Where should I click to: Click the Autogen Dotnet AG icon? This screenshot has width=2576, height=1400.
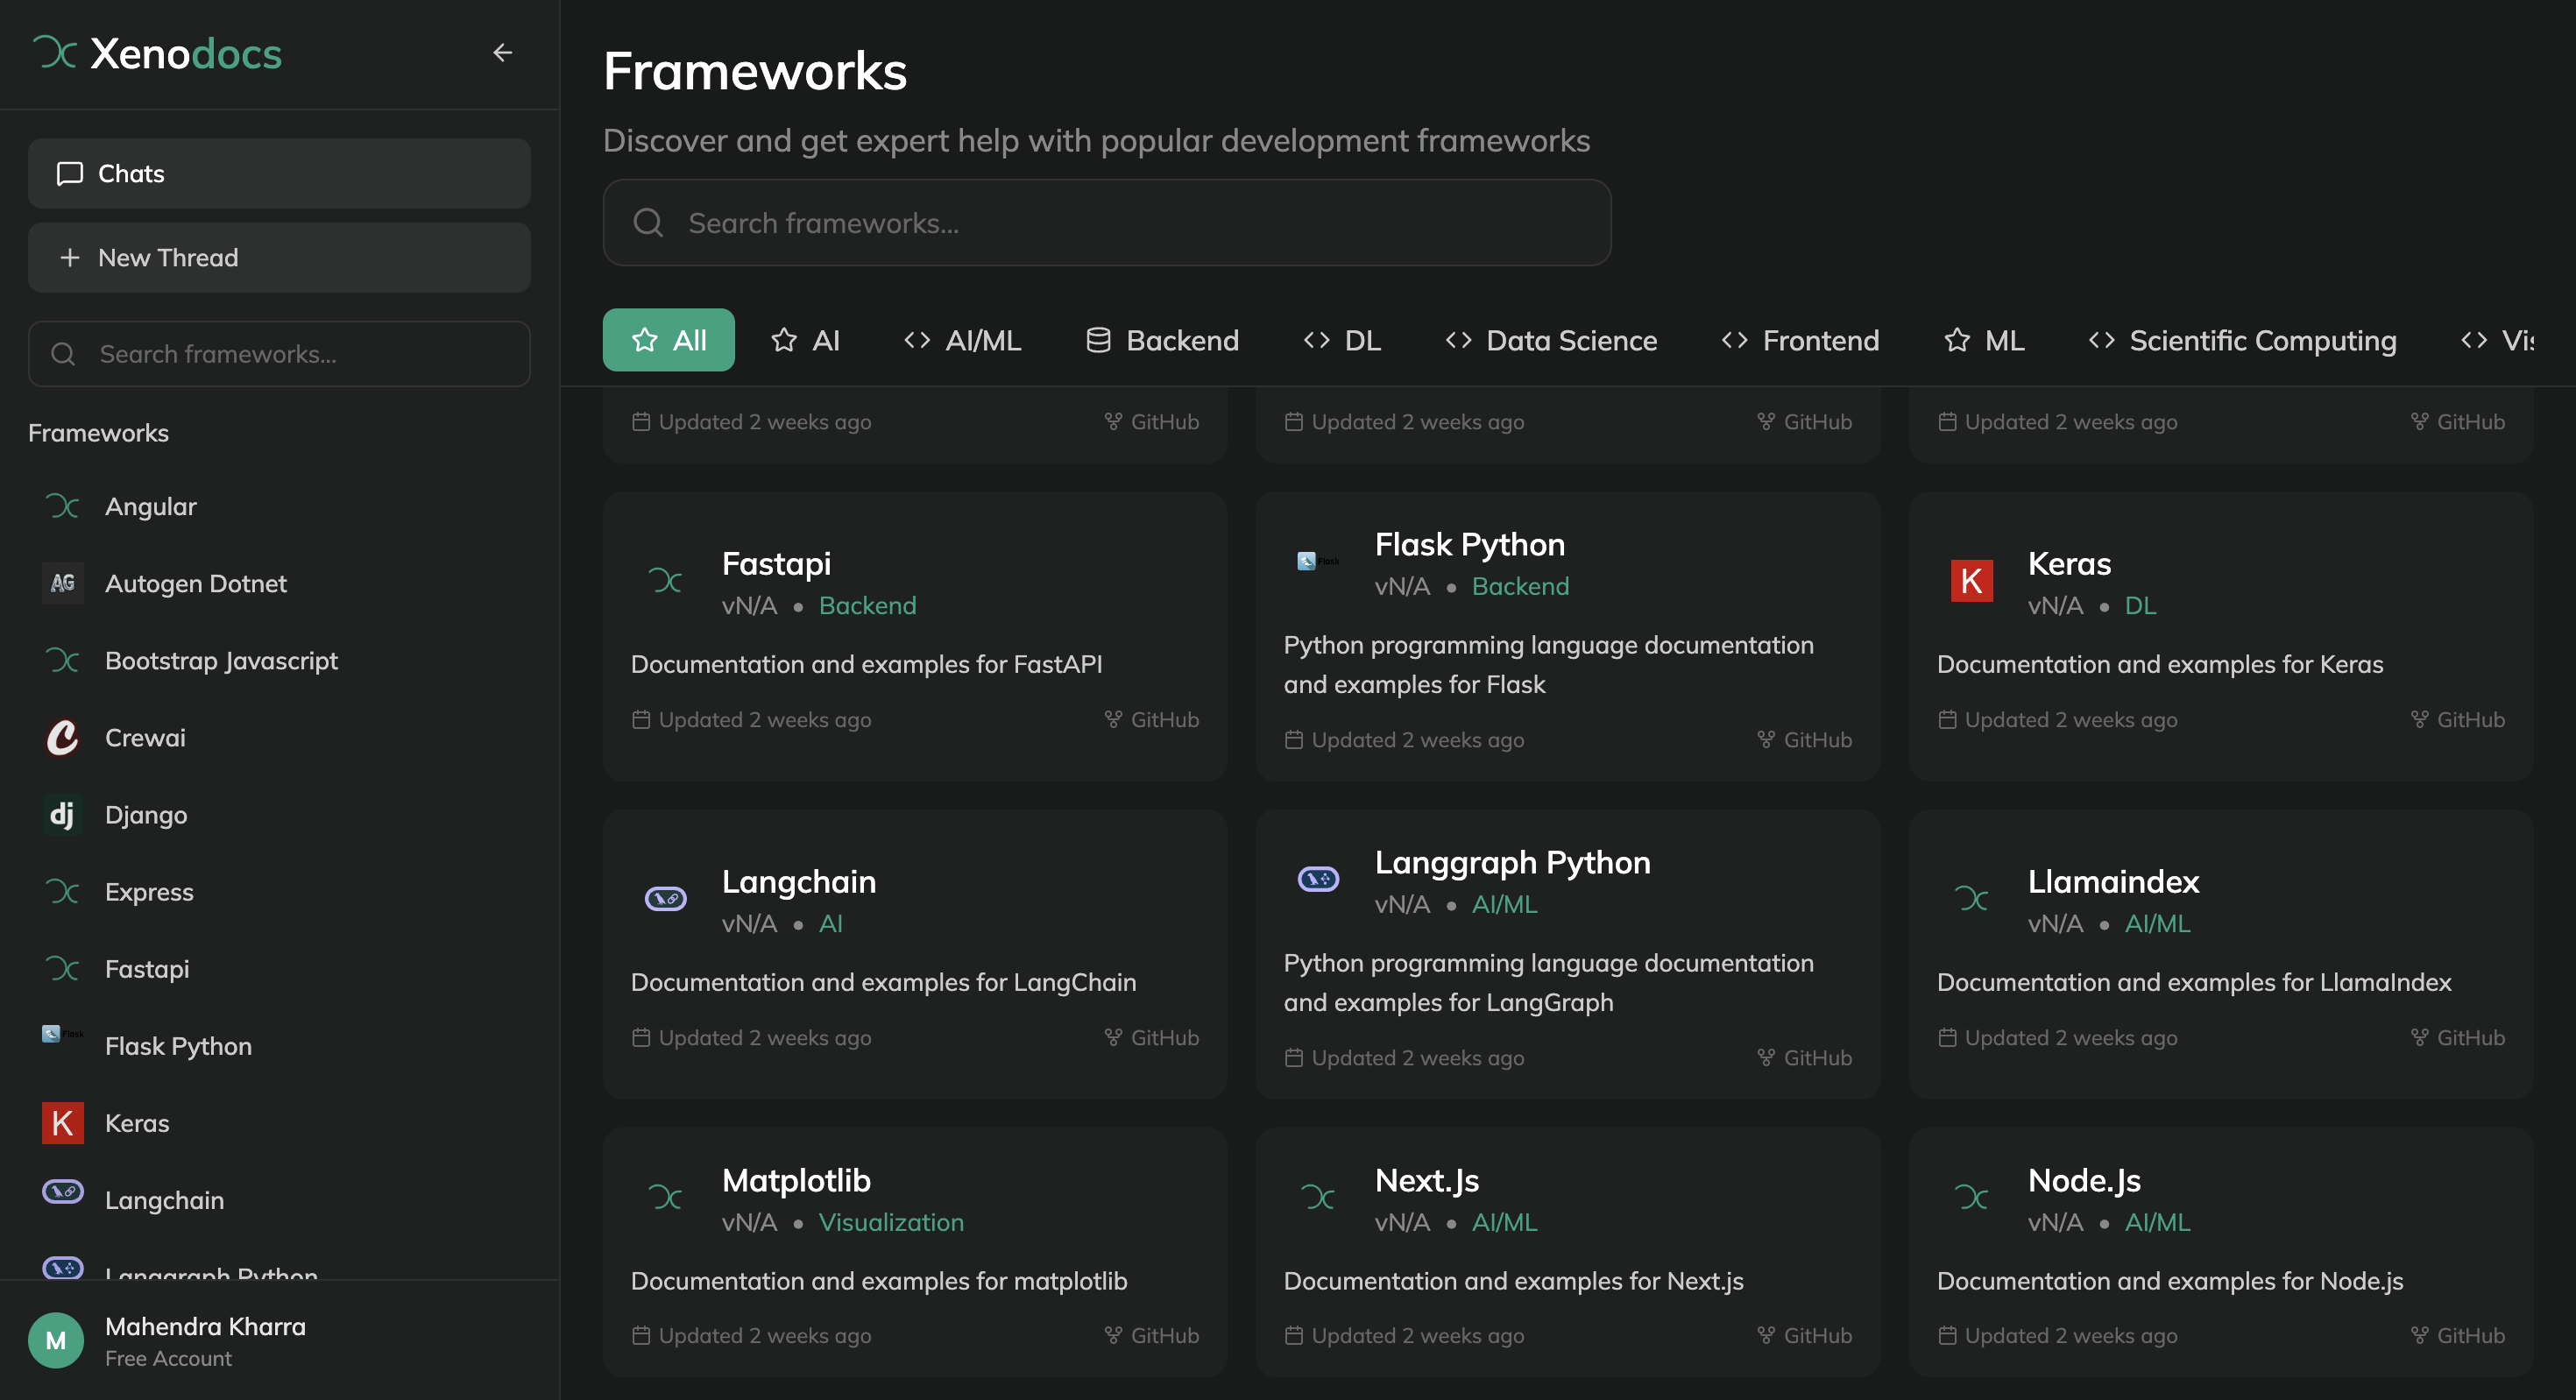click(x=62, y=583)
